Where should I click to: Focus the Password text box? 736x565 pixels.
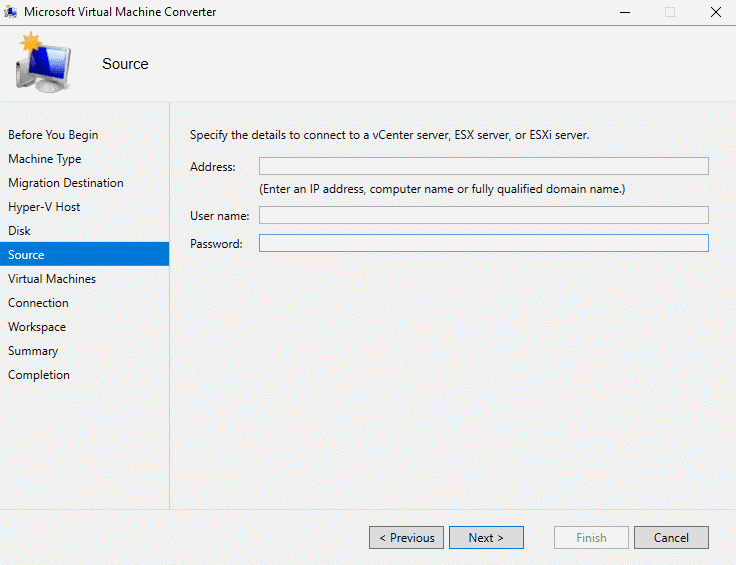pos(483,243)
